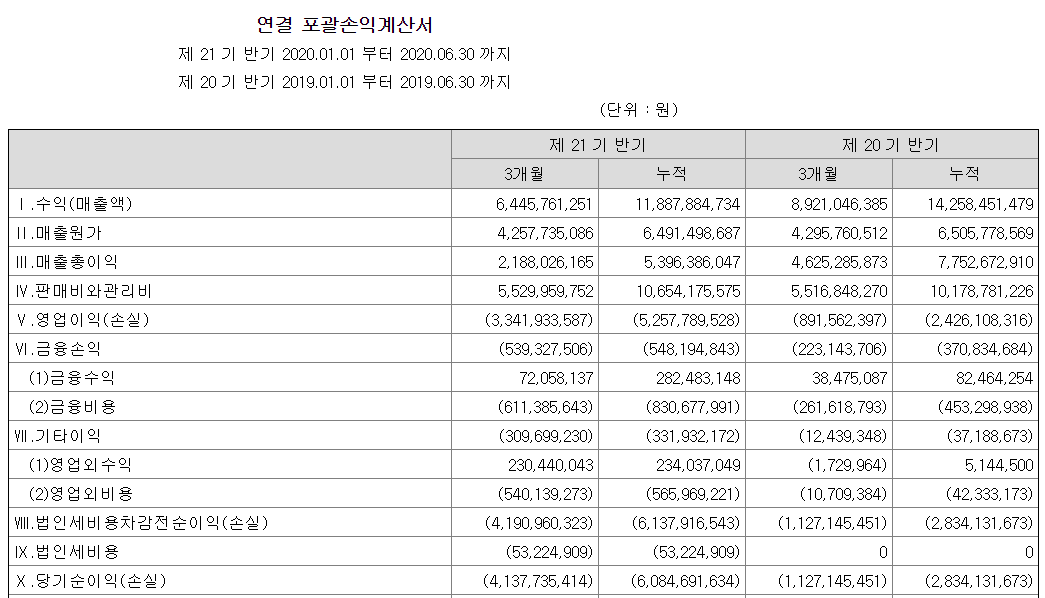Select cumulative revenue 11,887,884,734
Viewport: 1045px width, 598px height.
(x=688, y=204)
